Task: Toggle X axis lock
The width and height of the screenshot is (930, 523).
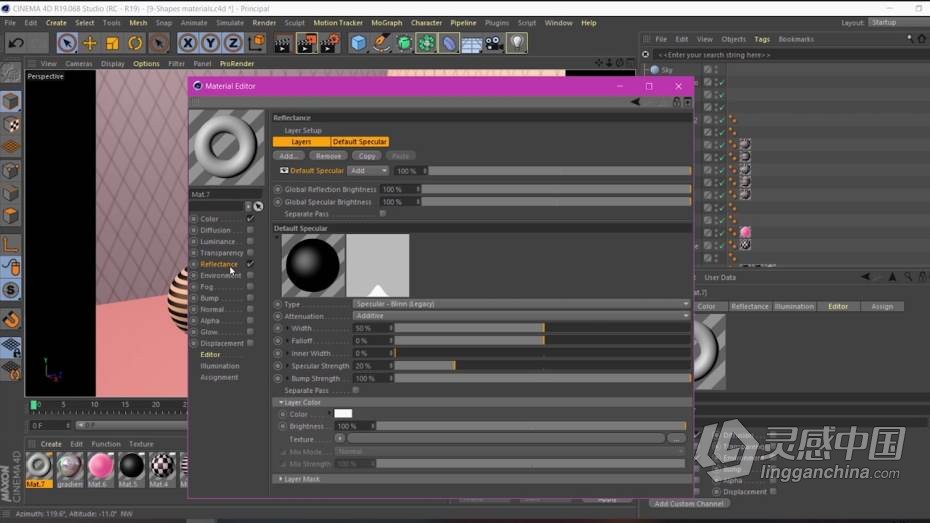Action: (x=187, y=43)
